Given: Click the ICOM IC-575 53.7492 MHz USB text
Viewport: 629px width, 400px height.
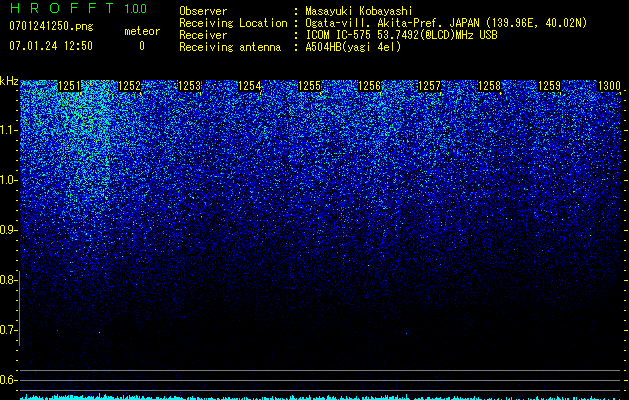Looking at the screenshot, I should [x=401, y=35].
